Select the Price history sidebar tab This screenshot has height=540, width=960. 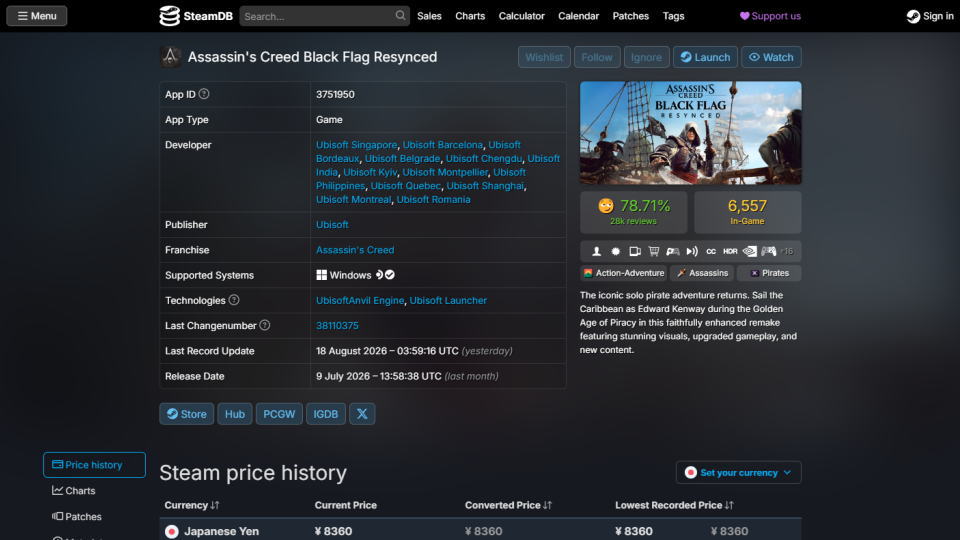click(x=94, y=465)
